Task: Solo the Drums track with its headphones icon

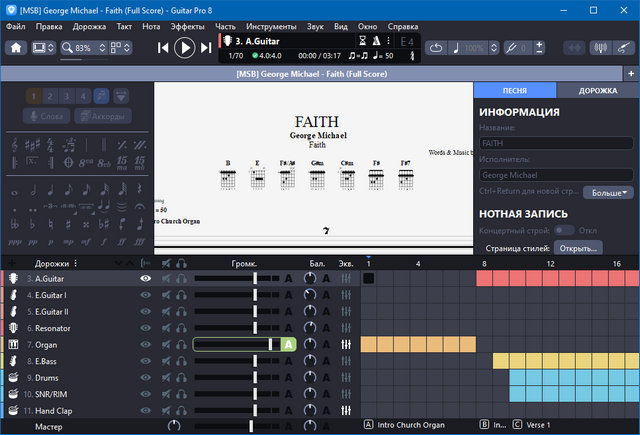Action: tap(181, 378)
